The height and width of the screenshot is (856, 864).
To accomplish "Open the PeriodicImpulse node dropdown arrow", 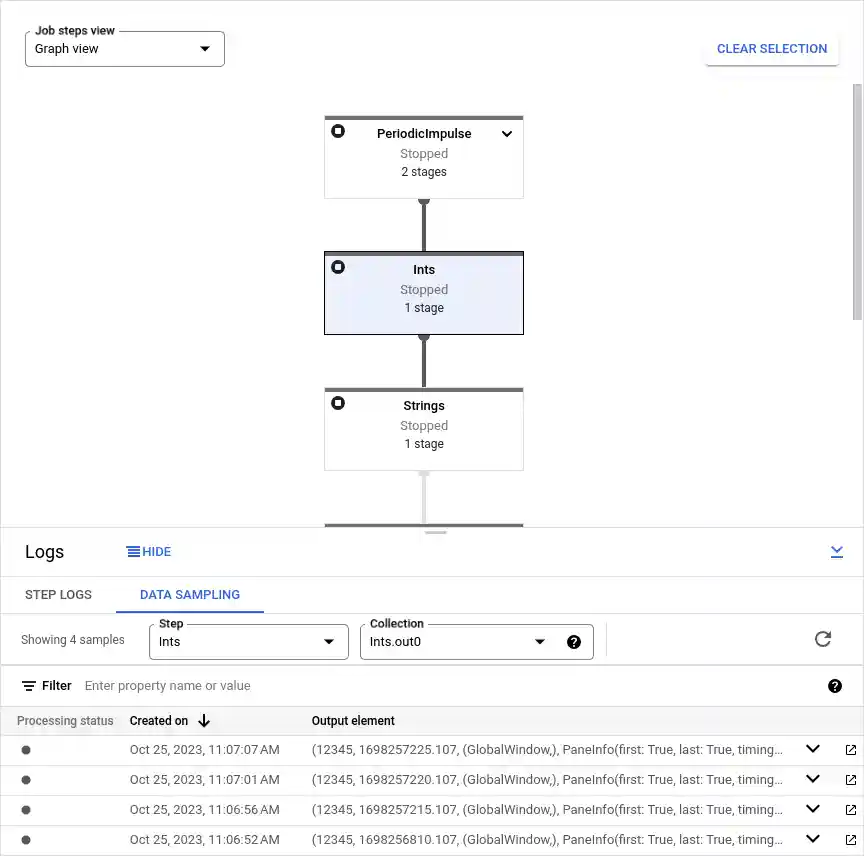I will (506, 133).
